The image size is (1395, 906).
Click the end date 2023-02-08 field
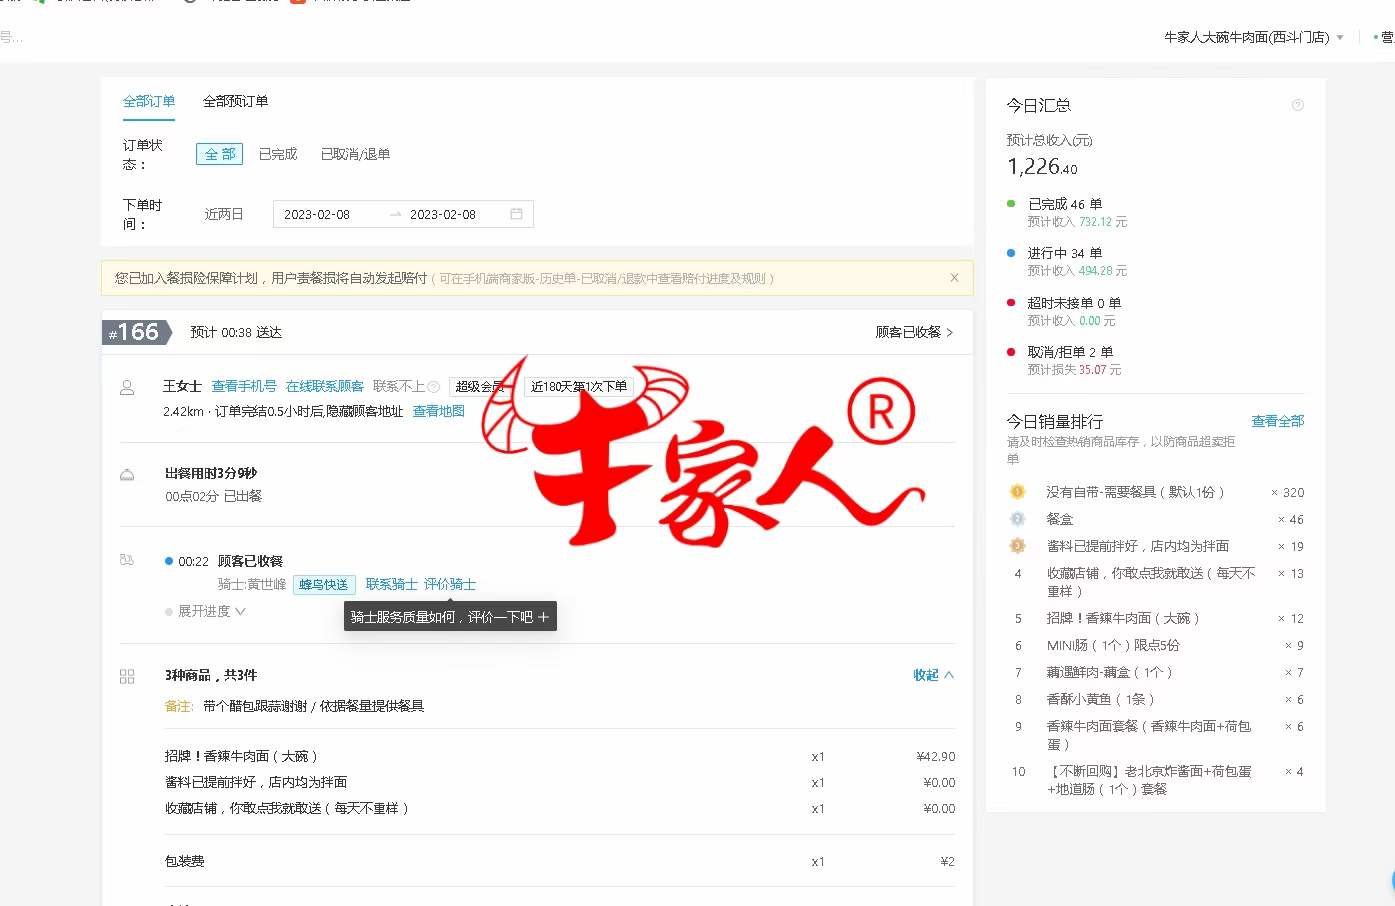(x=443, y=215)
